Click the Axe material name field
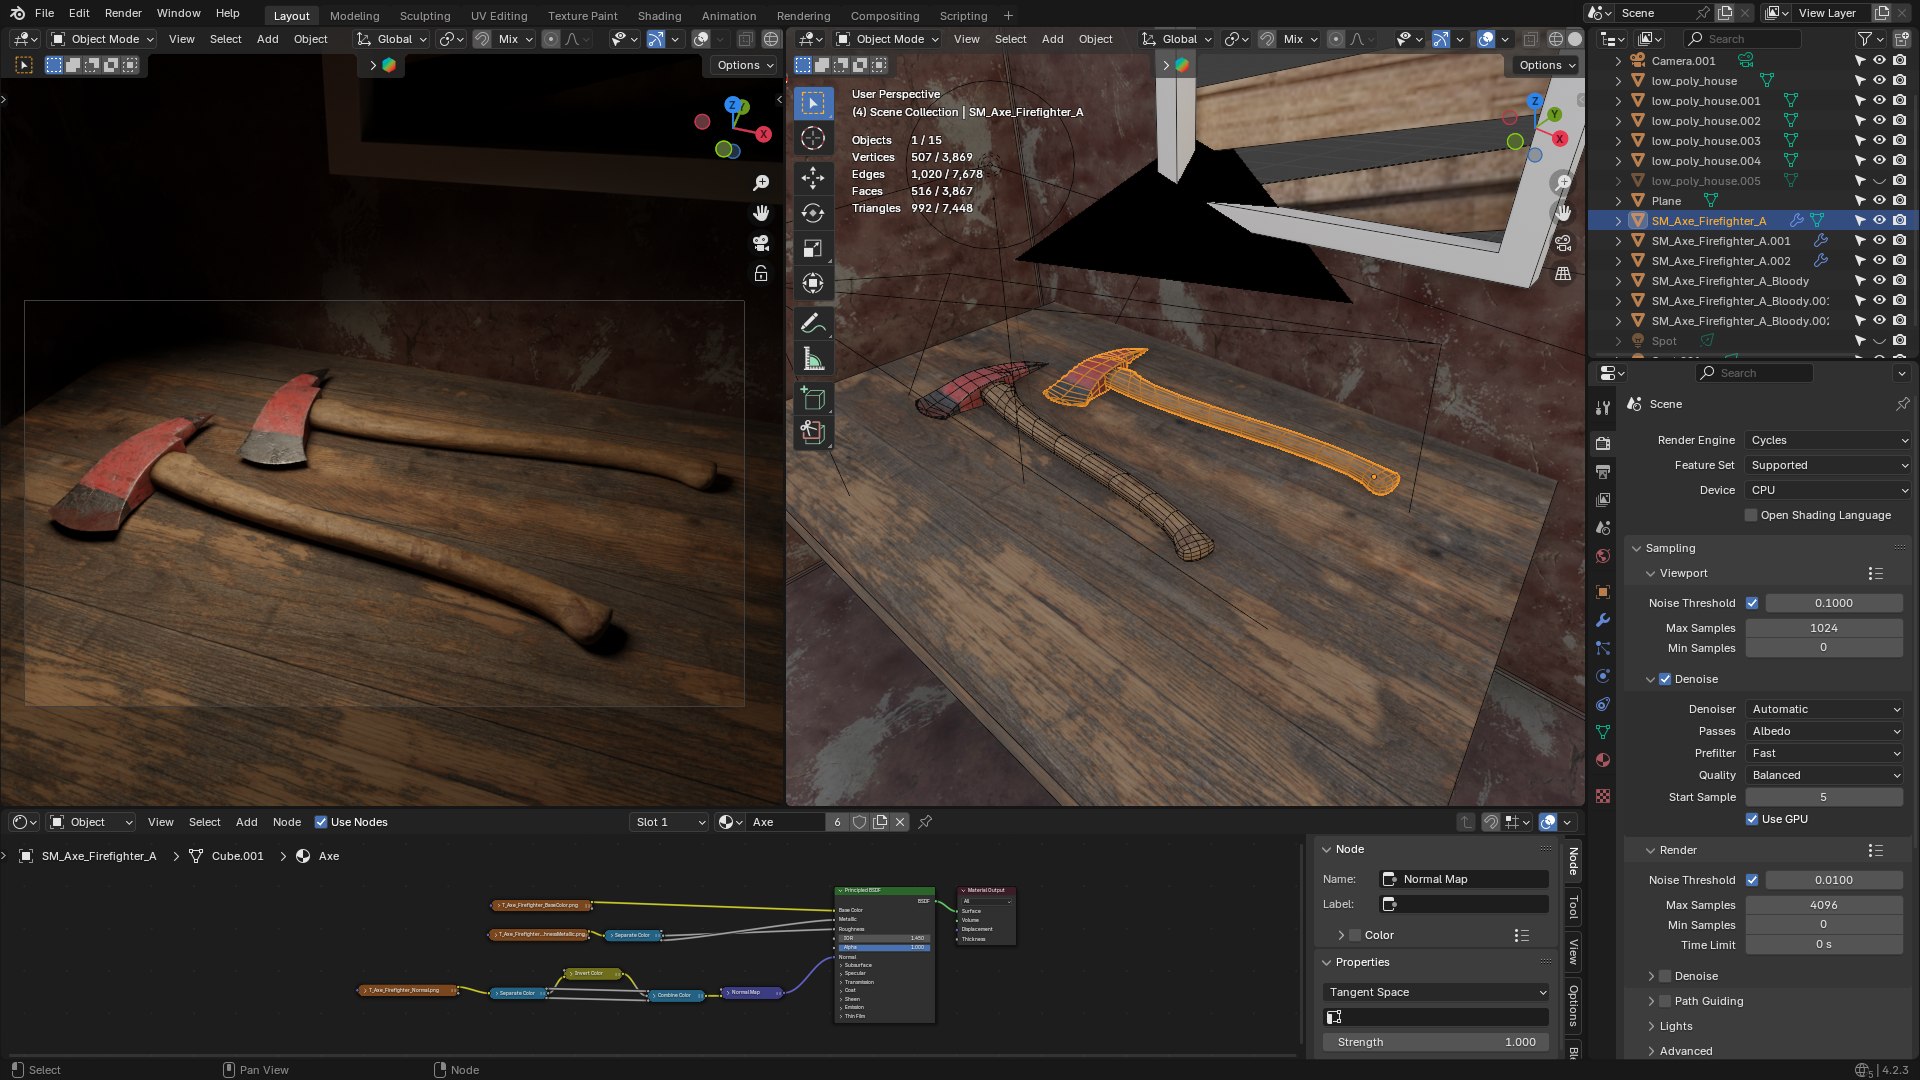1920x1080 pixels. [x=786, y=822]
